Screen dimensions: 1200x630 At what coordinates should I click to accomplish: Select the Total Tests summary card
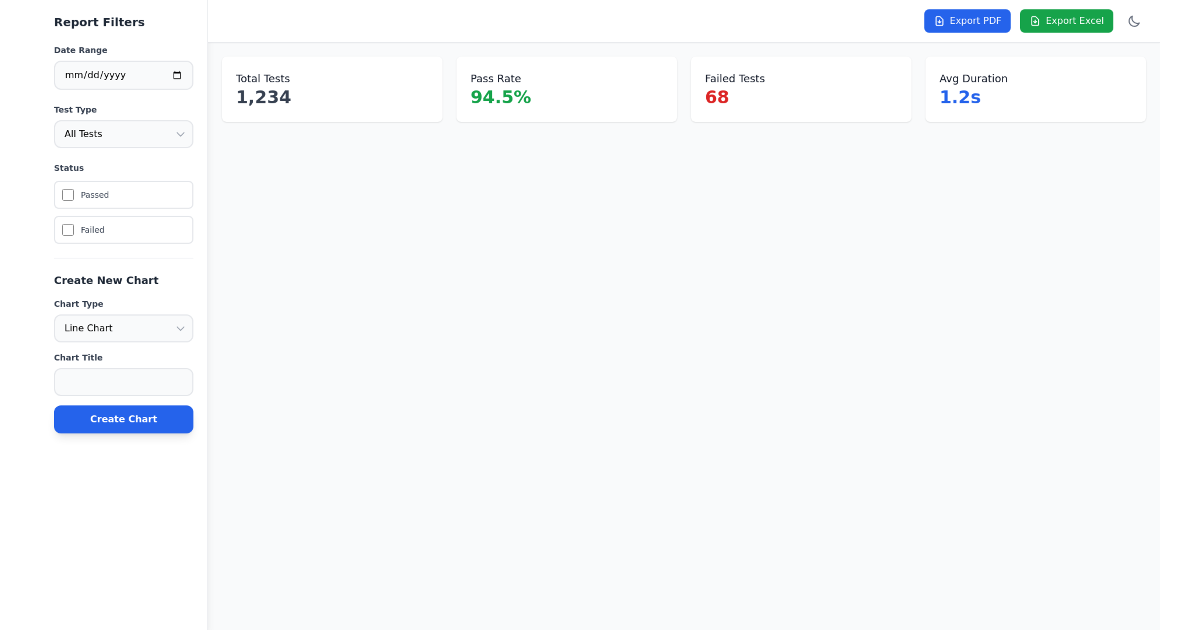click(332, 89)
